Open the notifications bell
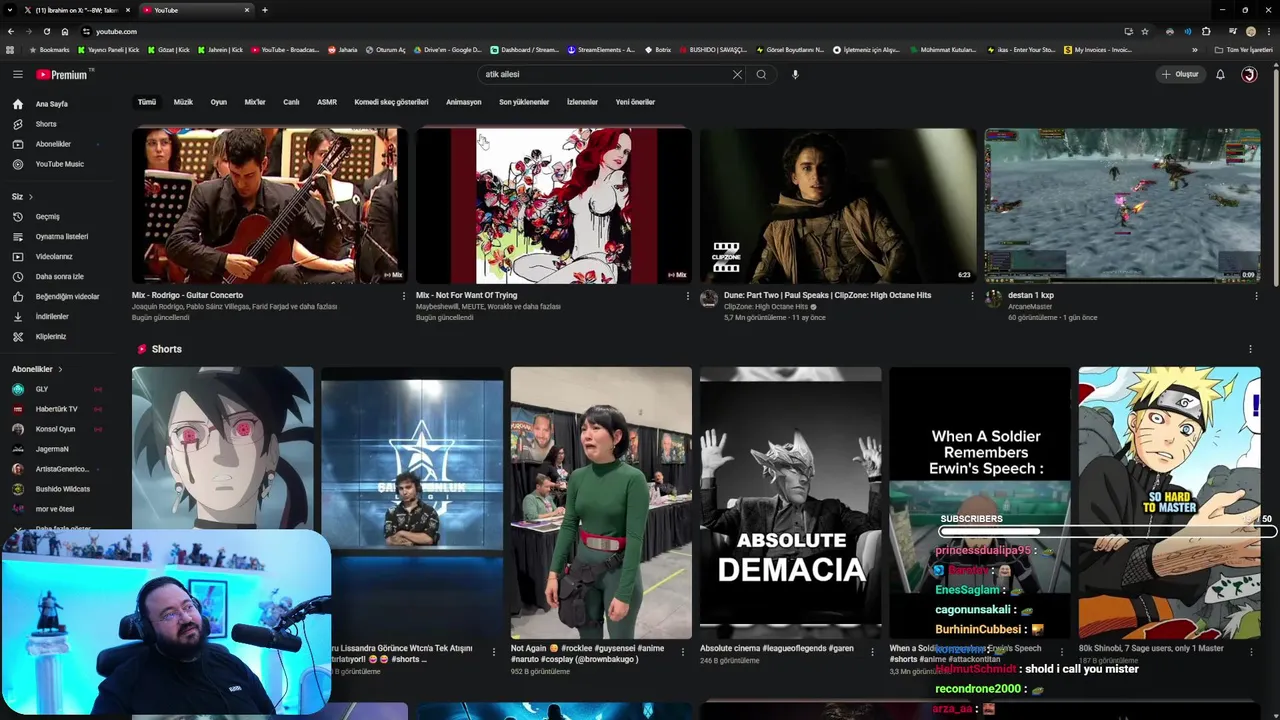Image resolution: width=1280 pixels, height=720 pixels. [1220, 74]
